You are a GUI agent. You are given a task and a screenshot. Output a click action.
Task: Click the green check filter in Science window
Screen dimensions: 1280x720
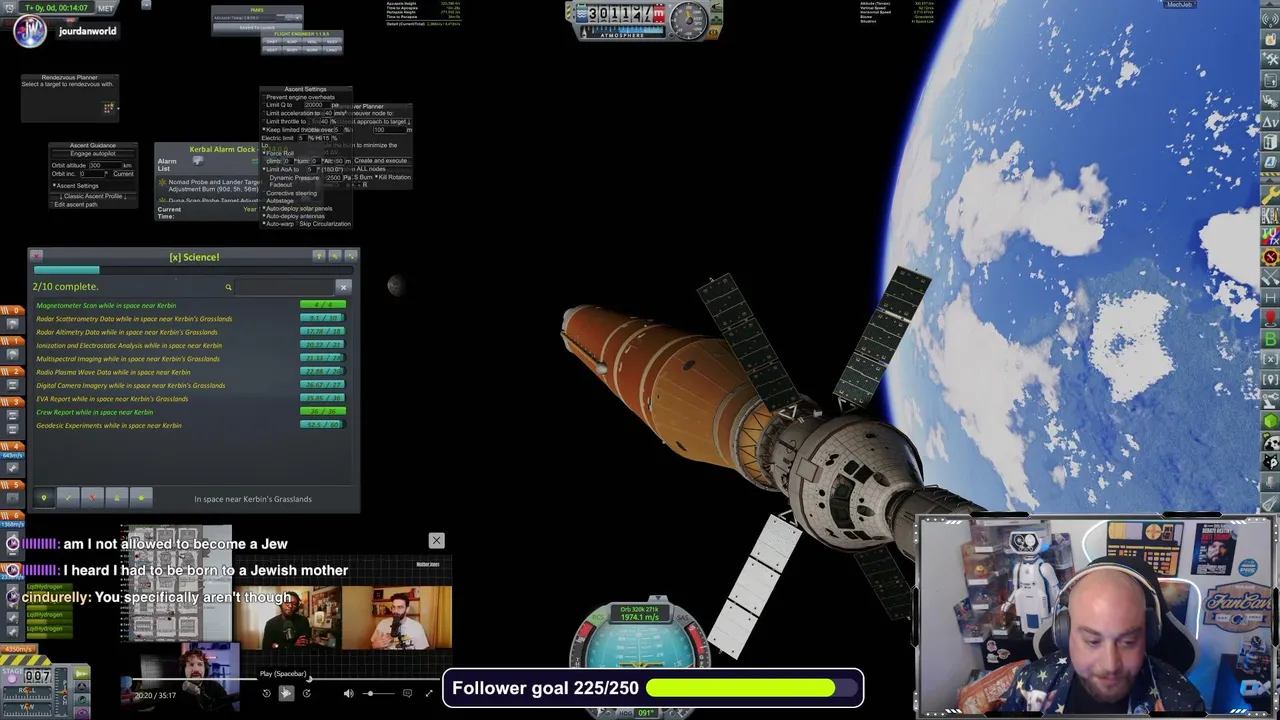click(x=68, y=498)
